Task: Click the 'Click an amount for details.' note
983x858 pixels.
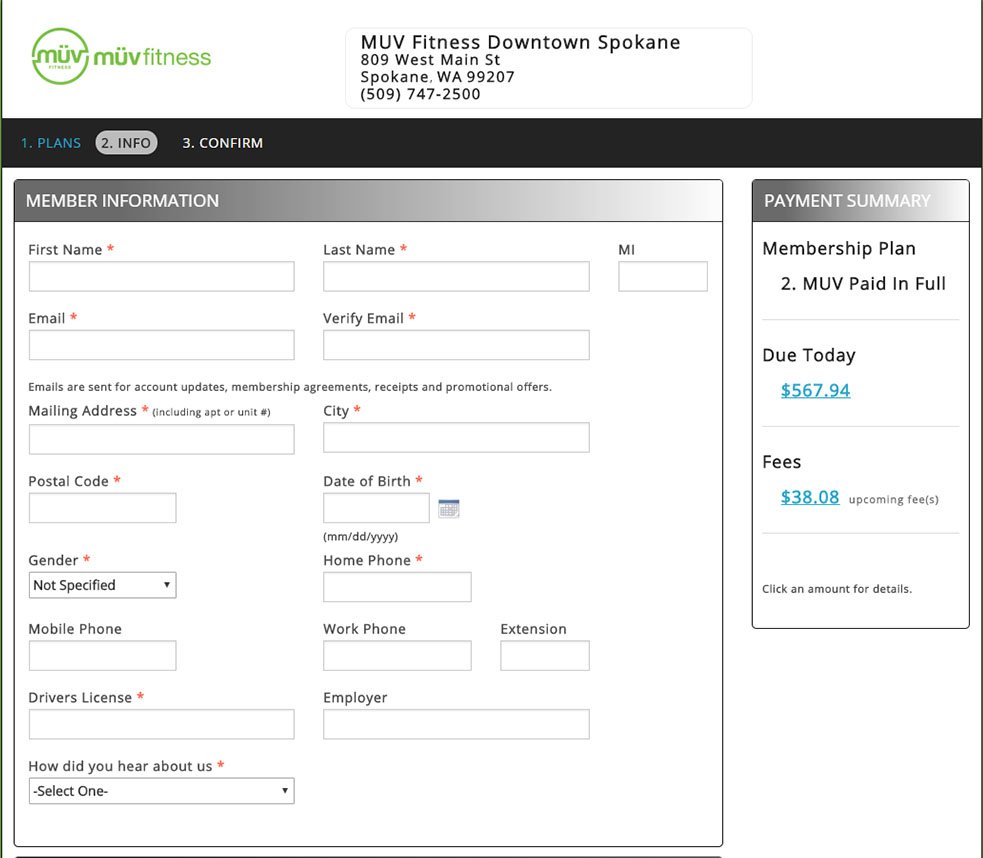Action: point(837,589)
